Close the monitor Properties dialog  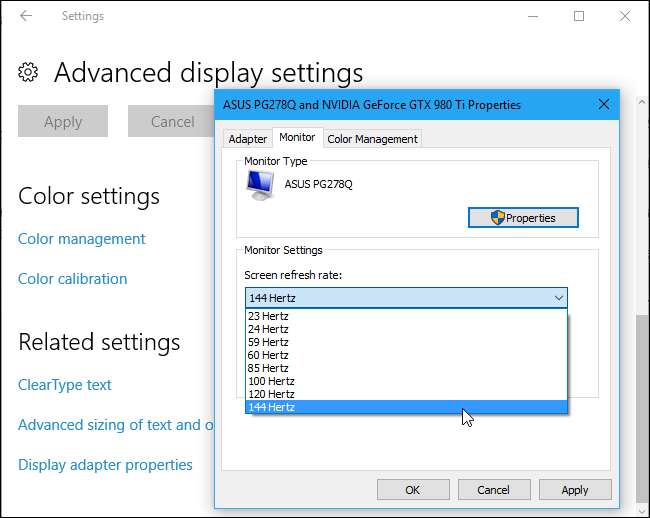click(603, 104)
